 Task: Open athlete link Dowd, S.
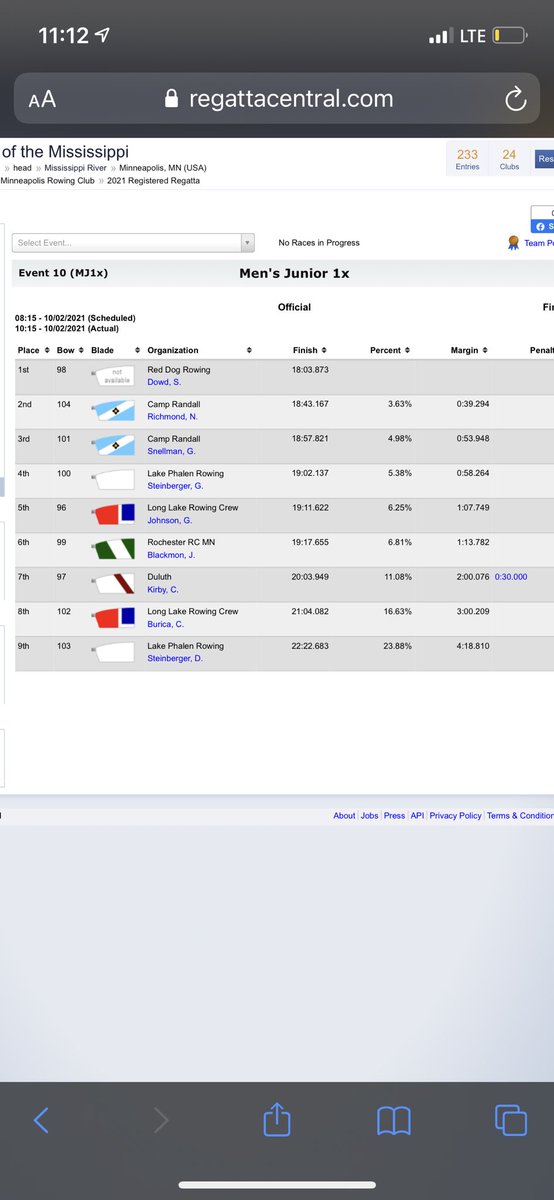click(x=164, y=382)
